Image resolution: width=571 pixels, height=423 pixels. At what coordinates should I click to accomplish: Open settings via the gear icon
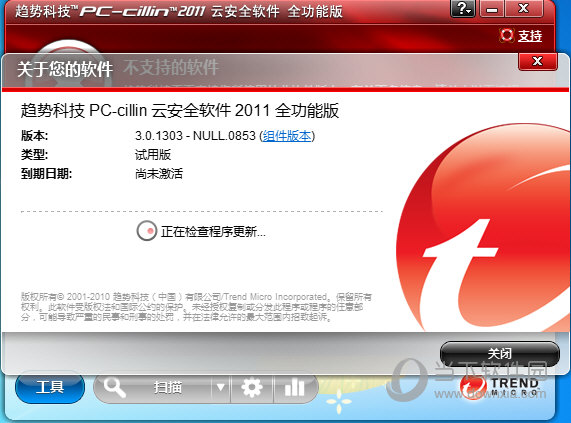(x=252, y=387)
